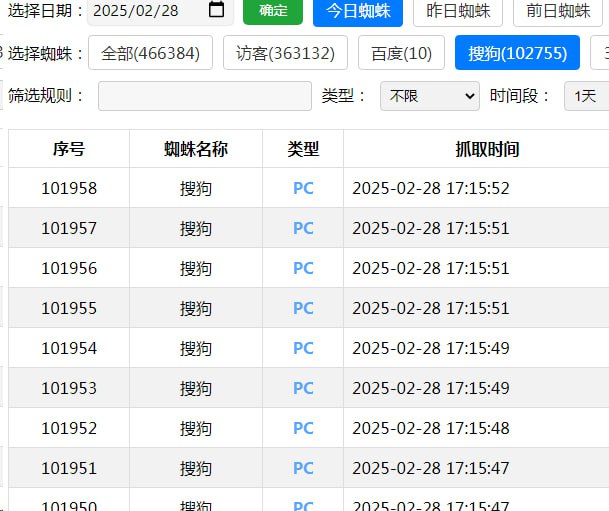Open the 类型 不限 dropdown
Viewport: 609px width, 511px height.
click(430, 96)
